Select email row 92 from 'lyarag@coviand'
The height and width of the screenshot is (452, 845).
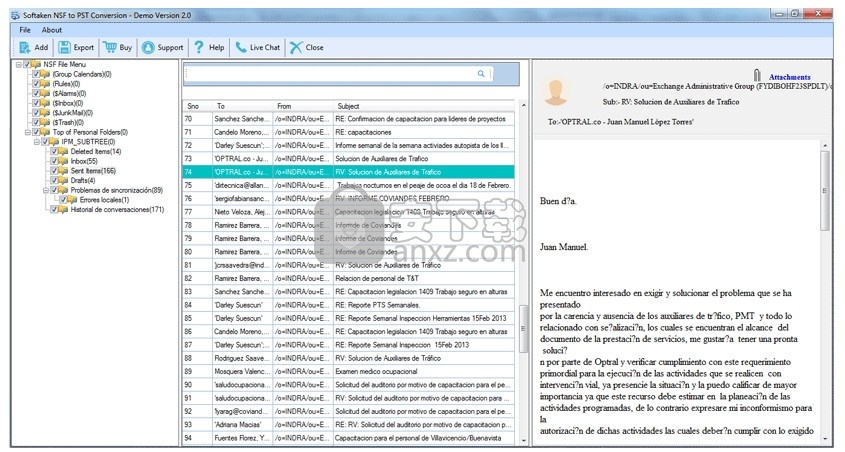[x=349, y=411]
